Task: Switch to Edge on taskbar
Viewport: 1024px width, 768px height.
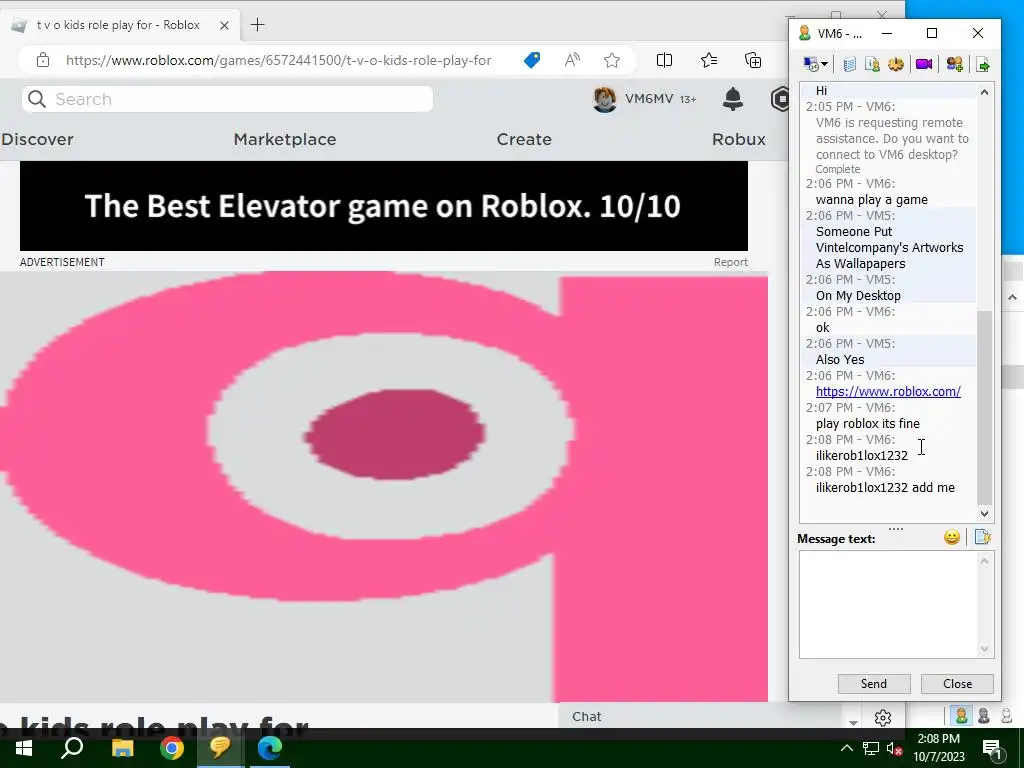Action: (x=269, y=747)
